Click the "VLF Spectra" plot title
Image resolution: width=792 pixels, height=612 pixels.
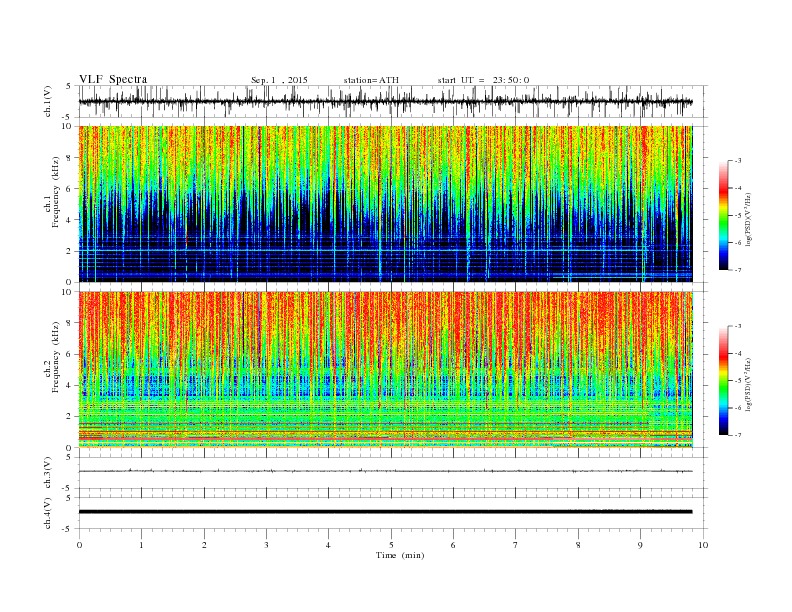coord(113,79)
